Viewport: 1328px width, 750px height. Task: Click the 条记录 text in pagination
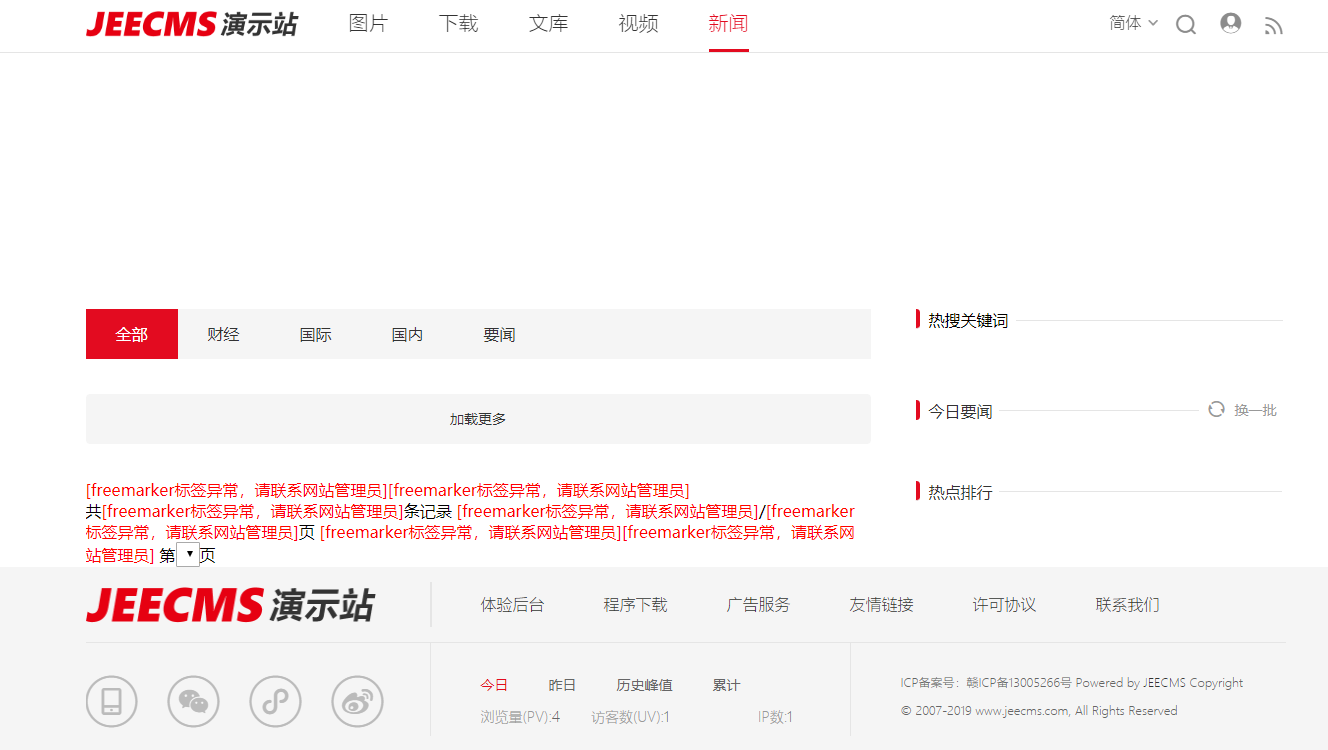click(428, 512)
